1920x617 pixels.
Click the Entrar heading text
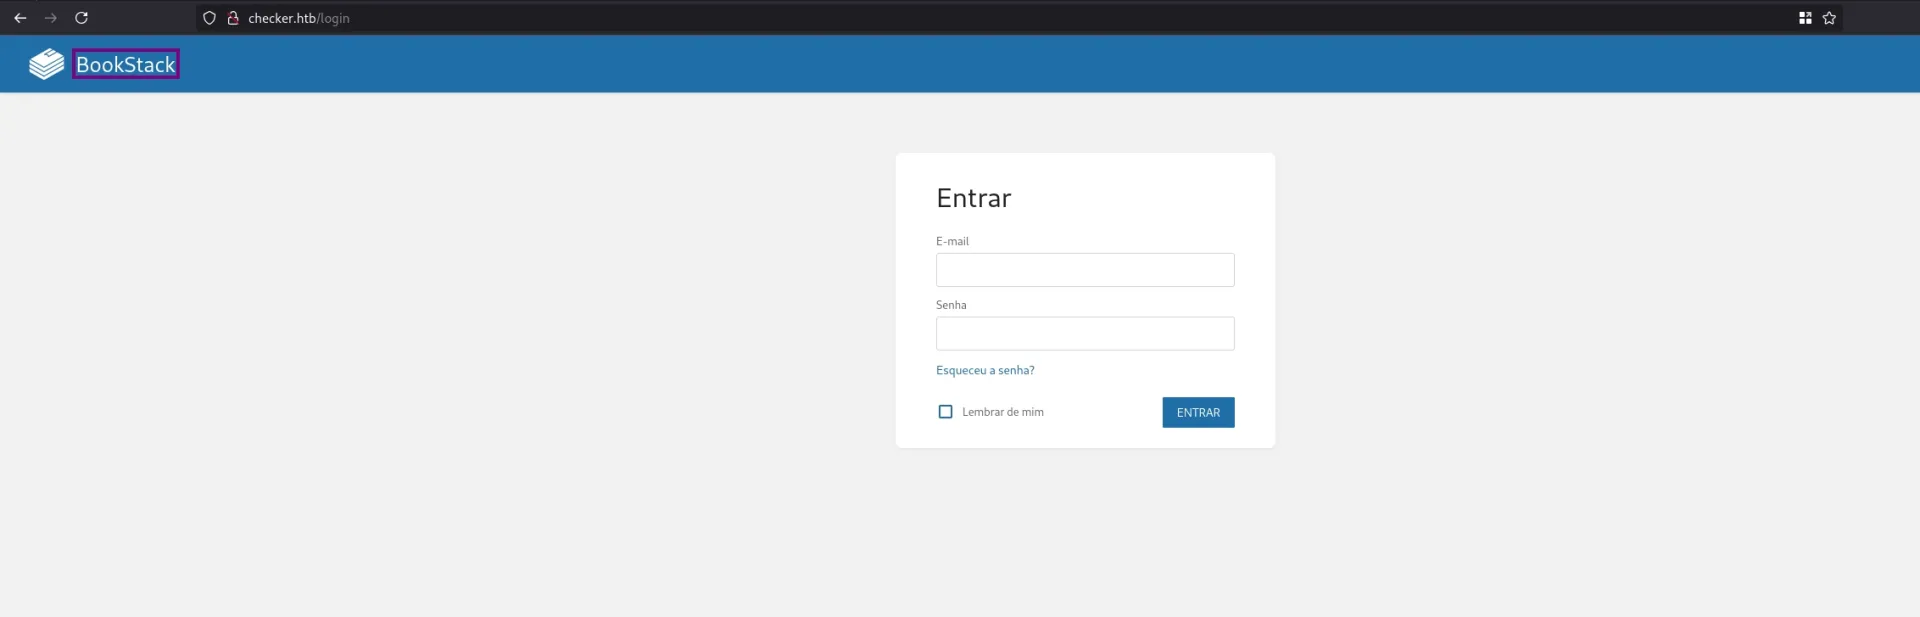pyautogui.click(x=973, y=198)
